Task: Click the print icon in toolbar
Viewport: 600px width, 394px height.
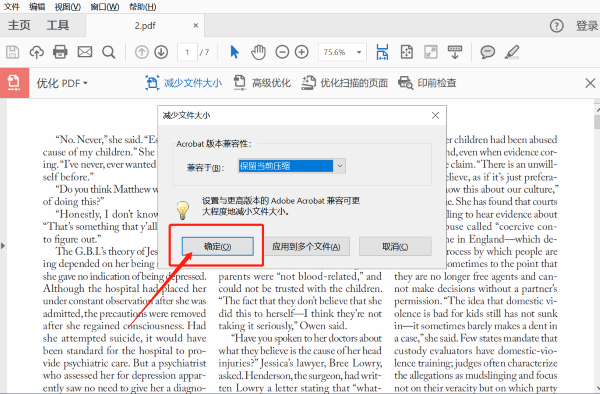Action: click(60, 52)
